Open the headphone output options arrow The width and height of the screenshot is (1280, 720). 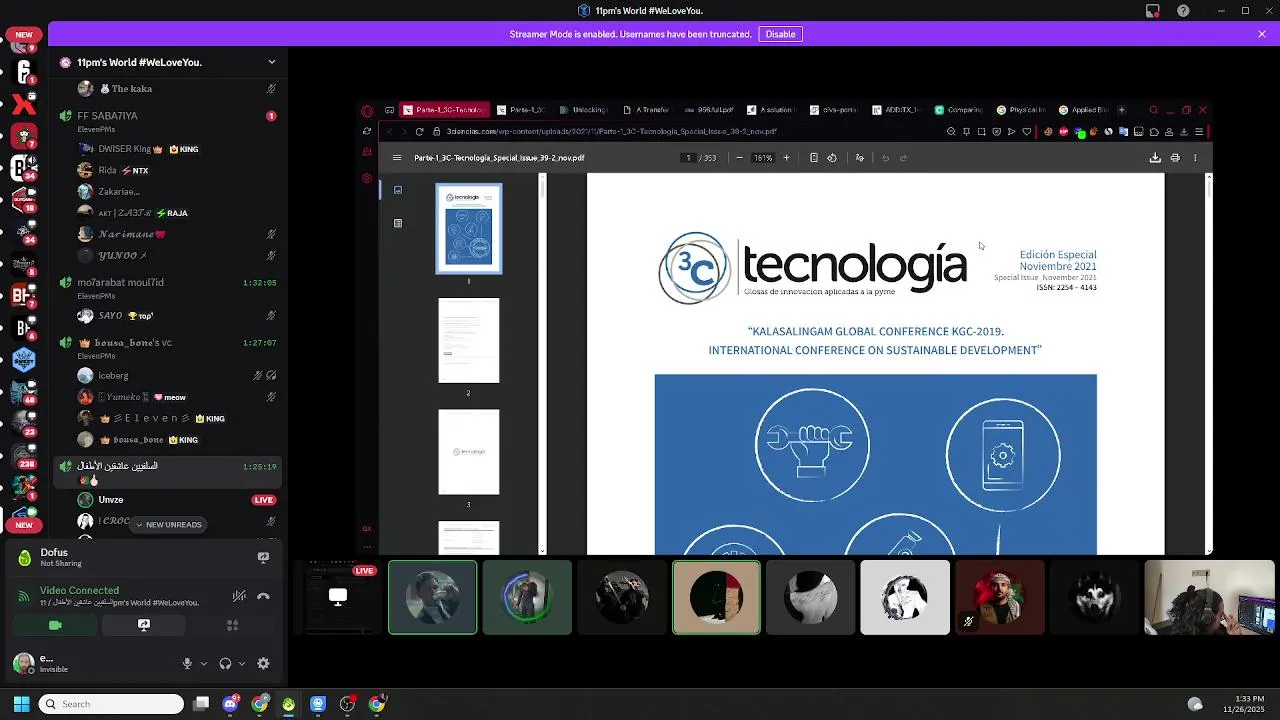242,663
